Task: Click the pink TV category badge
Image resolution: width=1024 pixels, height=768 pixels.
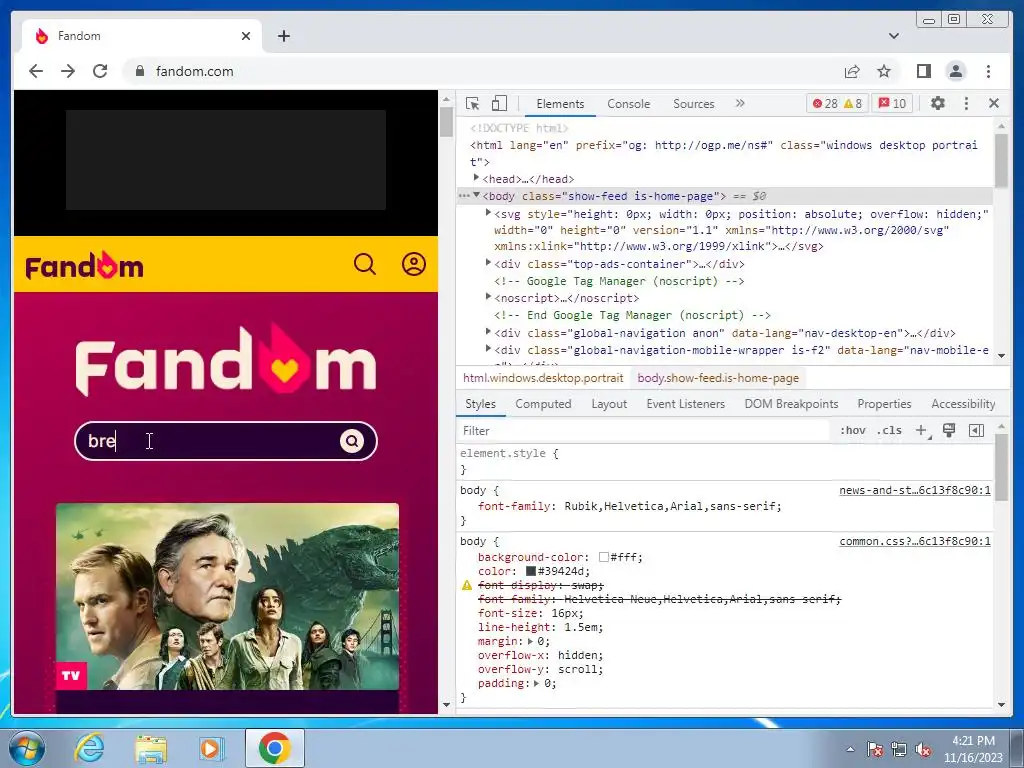Action: [x=71, y=676]
